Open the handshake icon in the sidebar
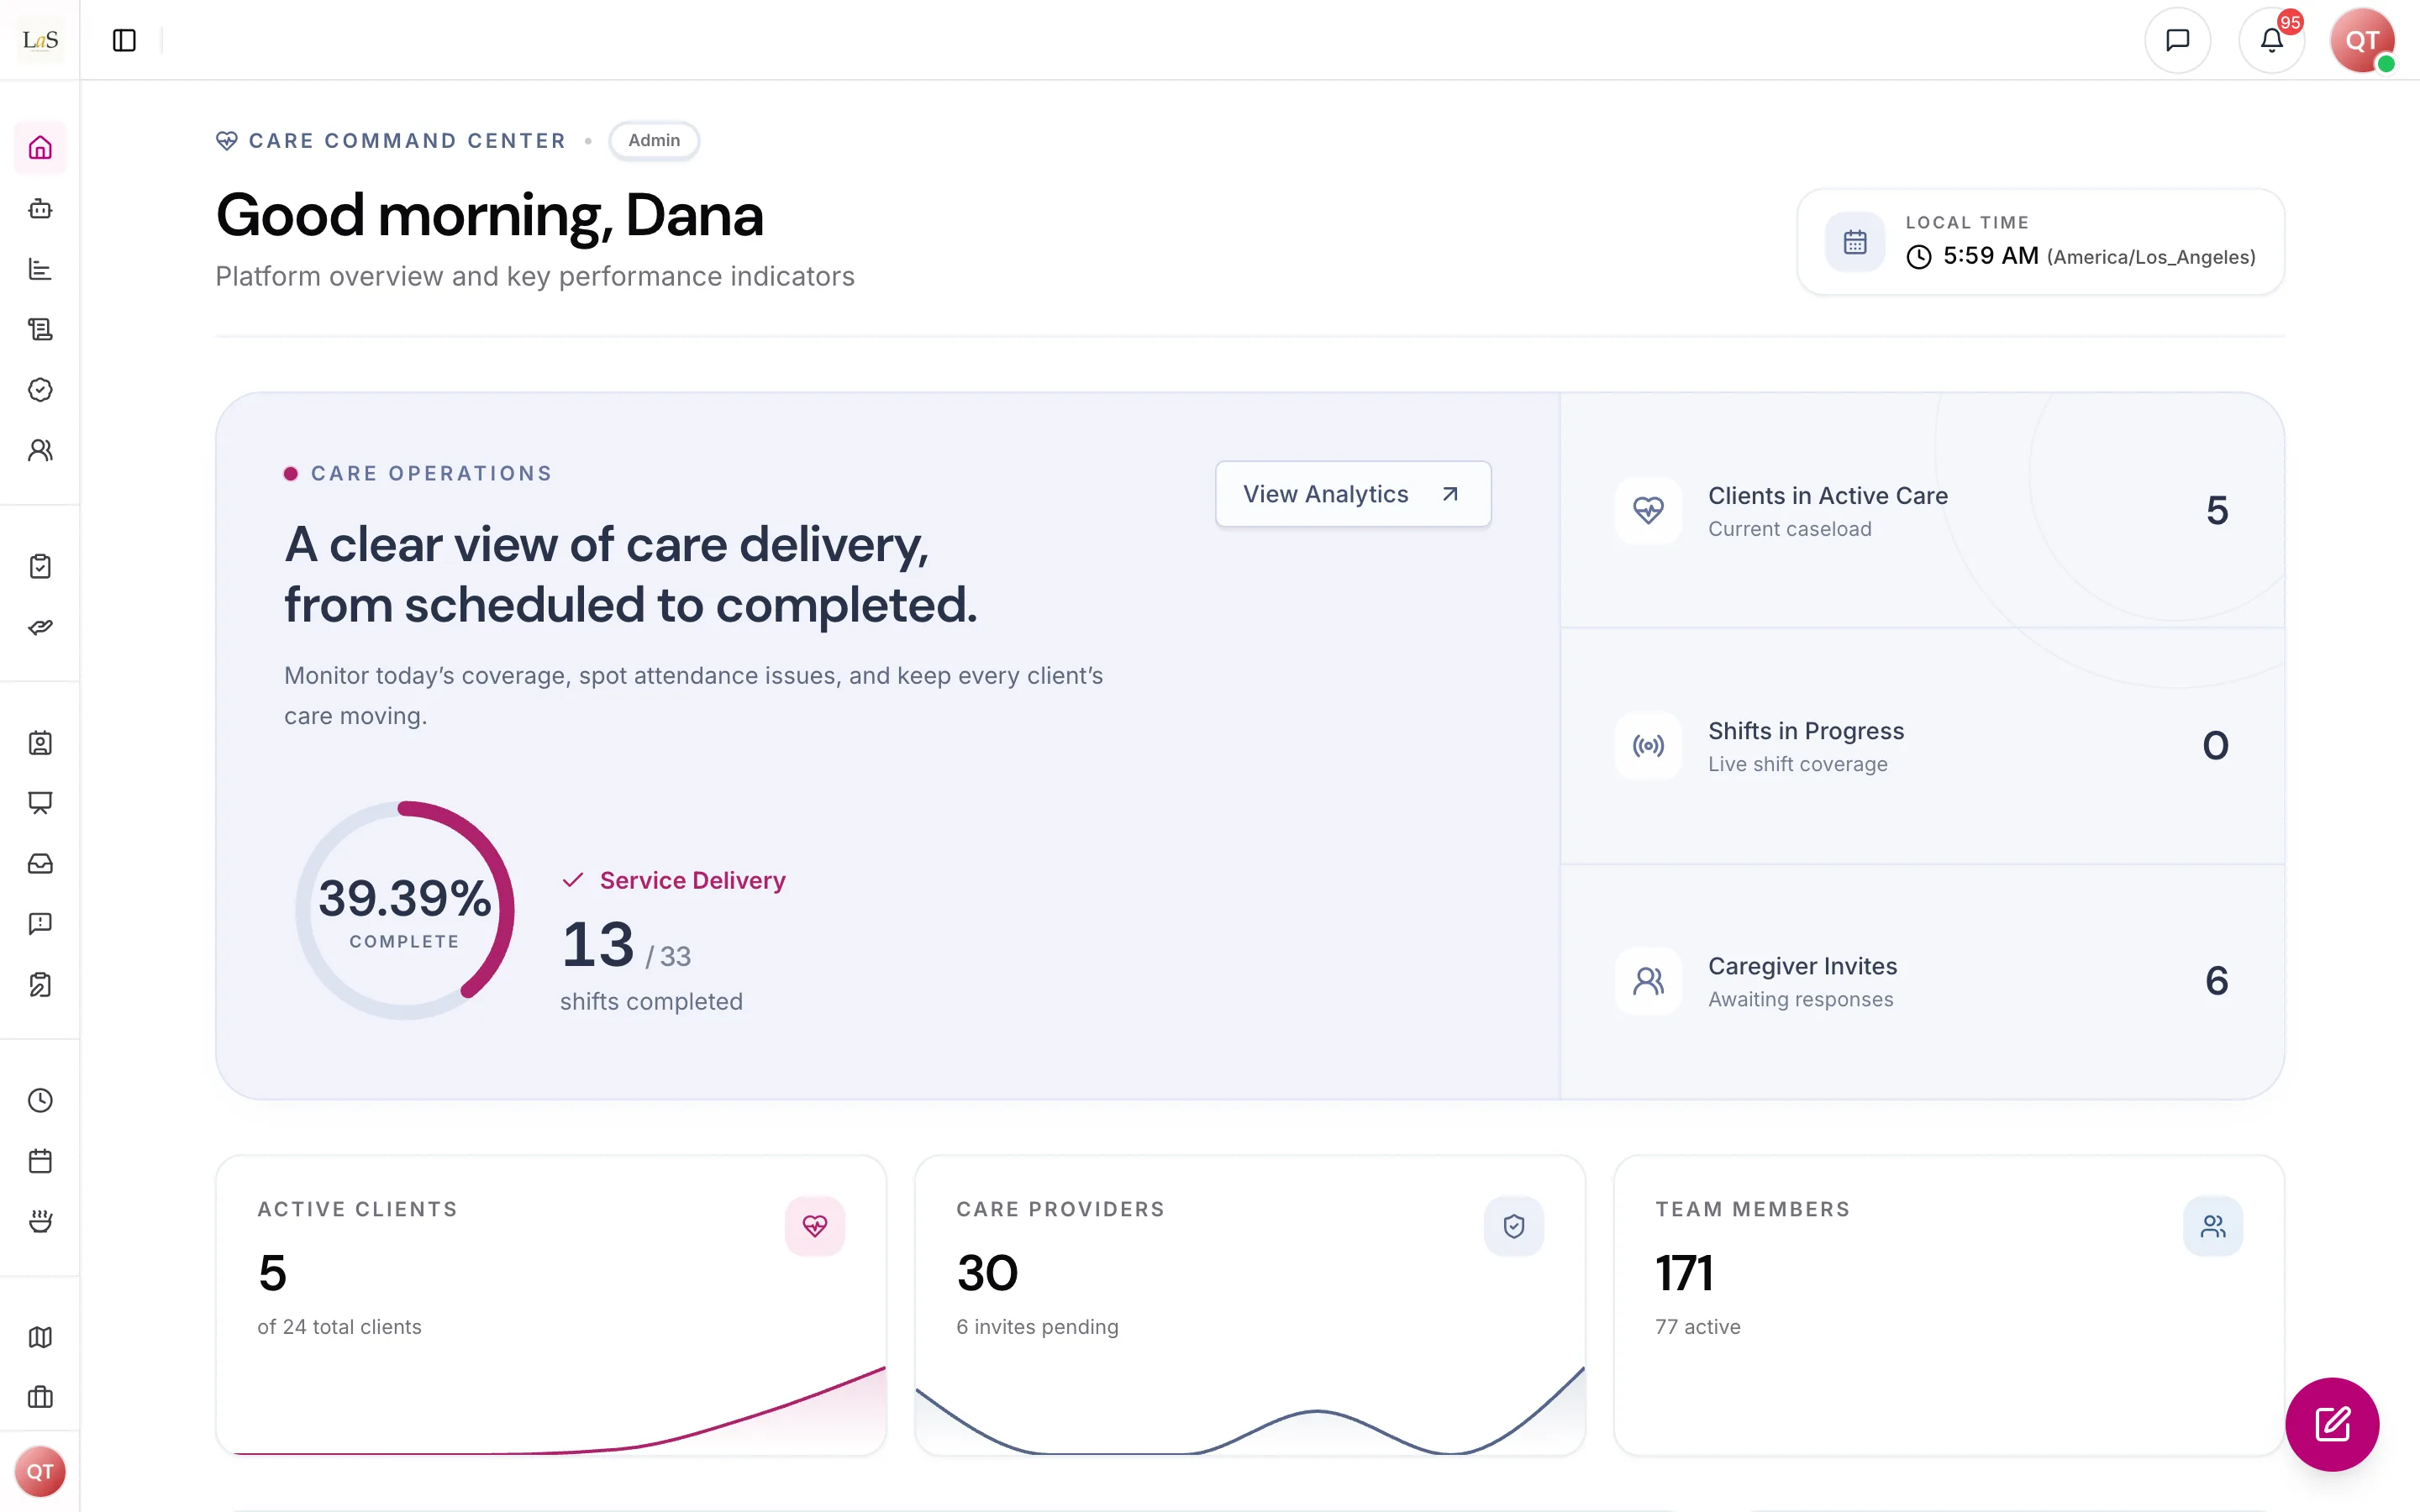Viewport: 2420px width, 1512px height. 40,627
